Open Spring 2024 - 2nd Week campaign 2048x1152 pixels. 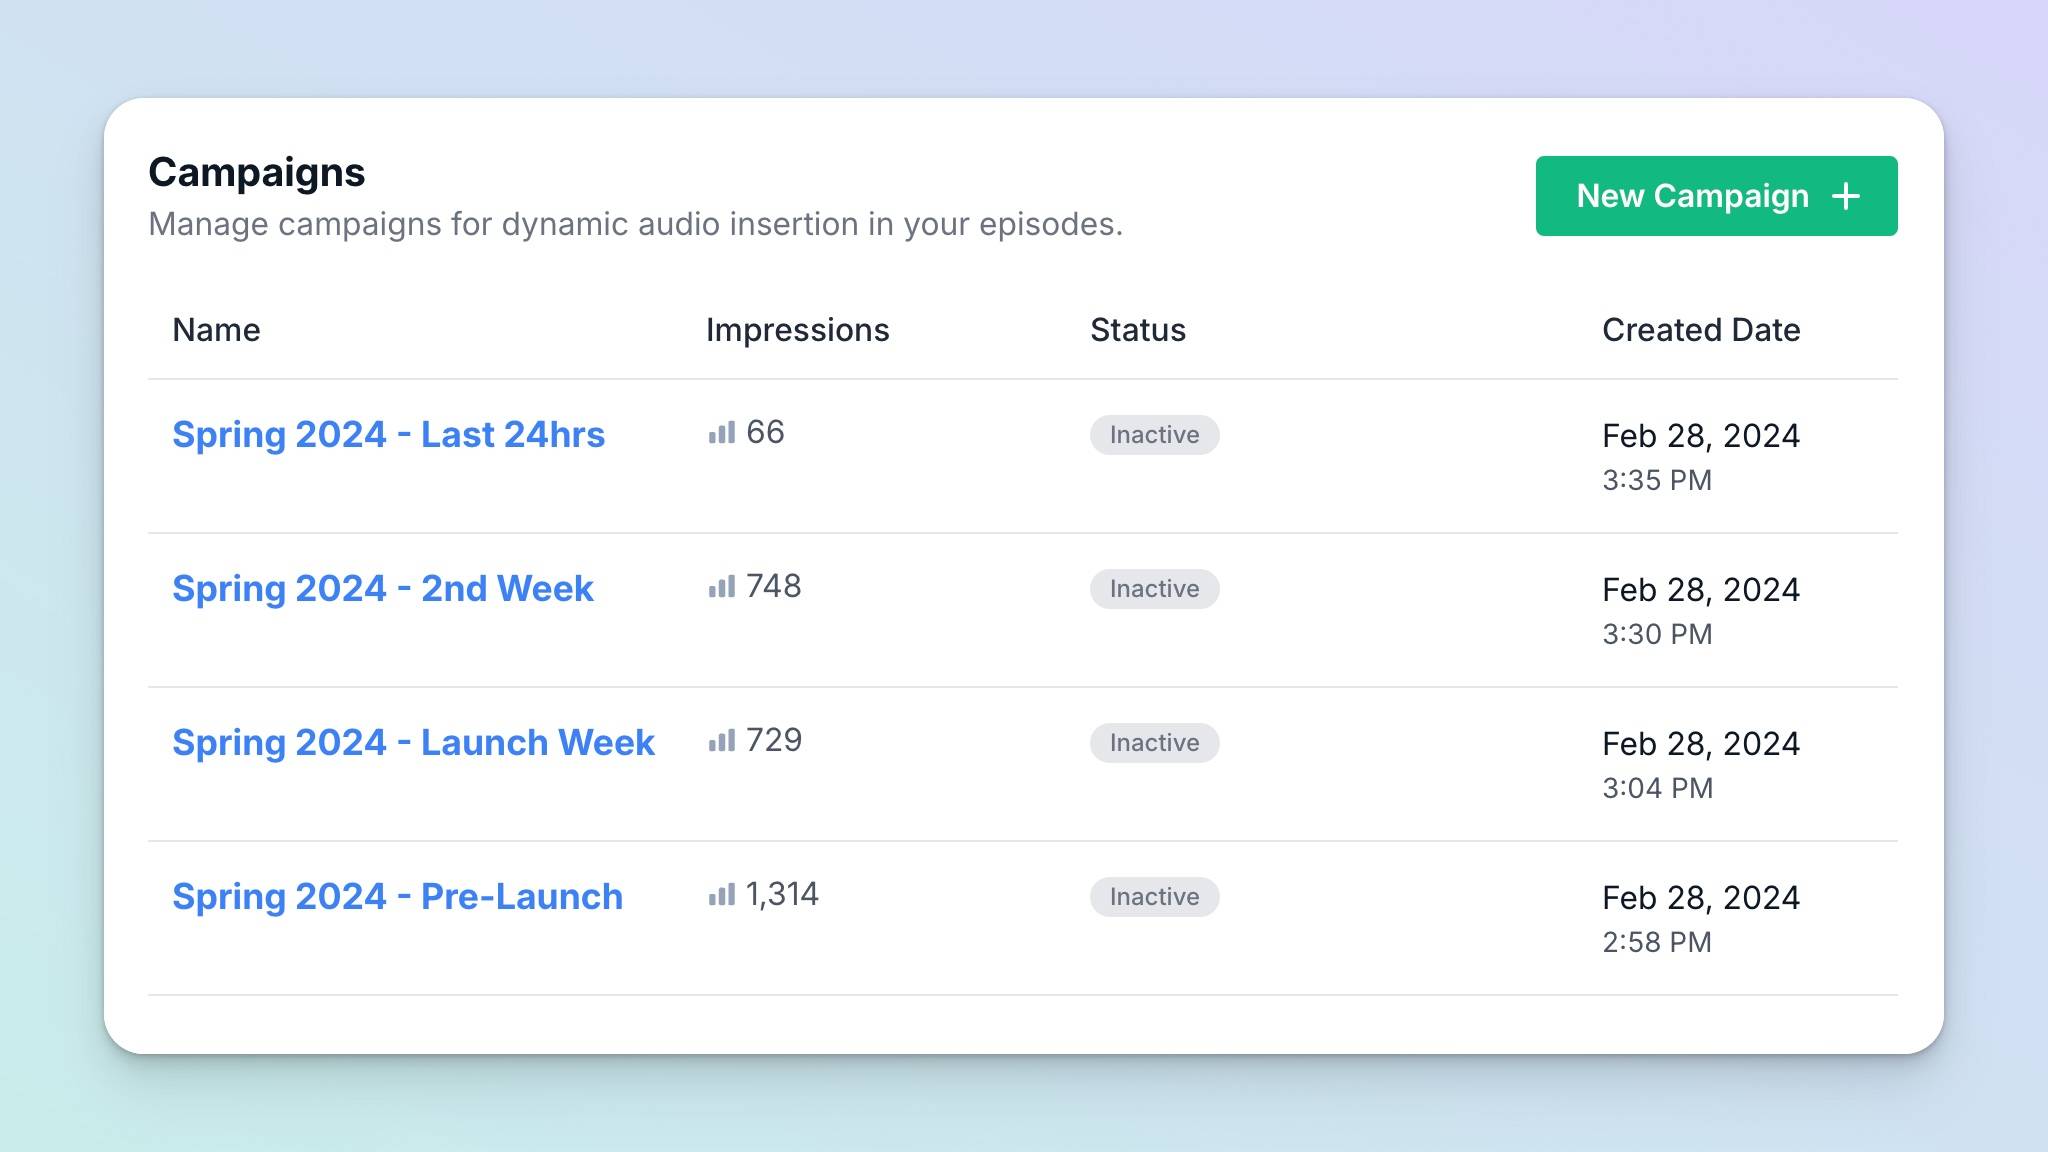coord(383,589)
